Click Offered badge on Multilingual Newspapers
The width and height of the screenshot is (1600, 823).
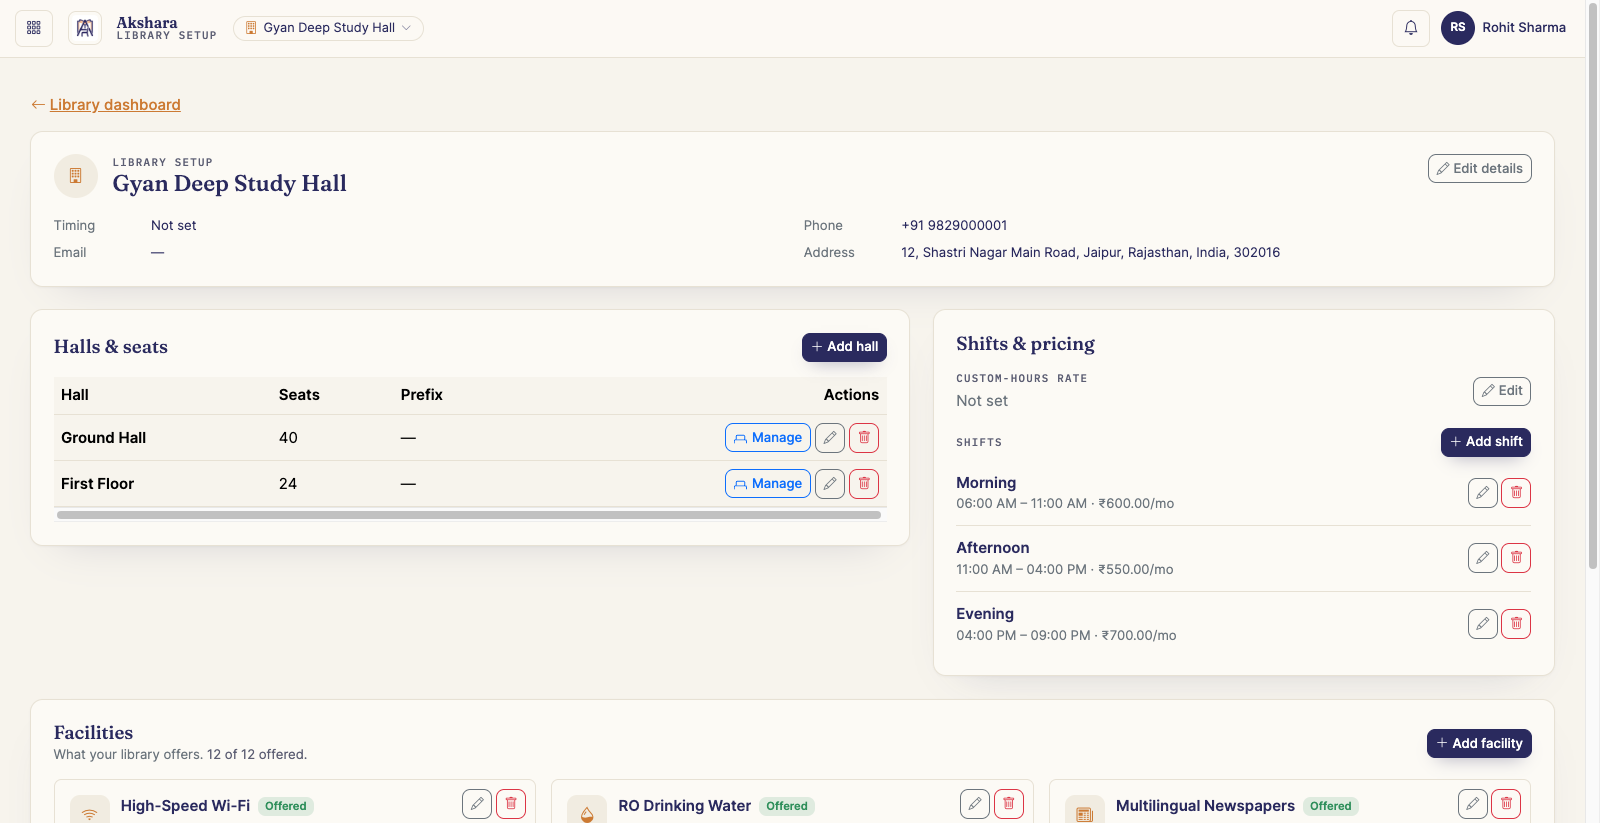[1331, 806]
